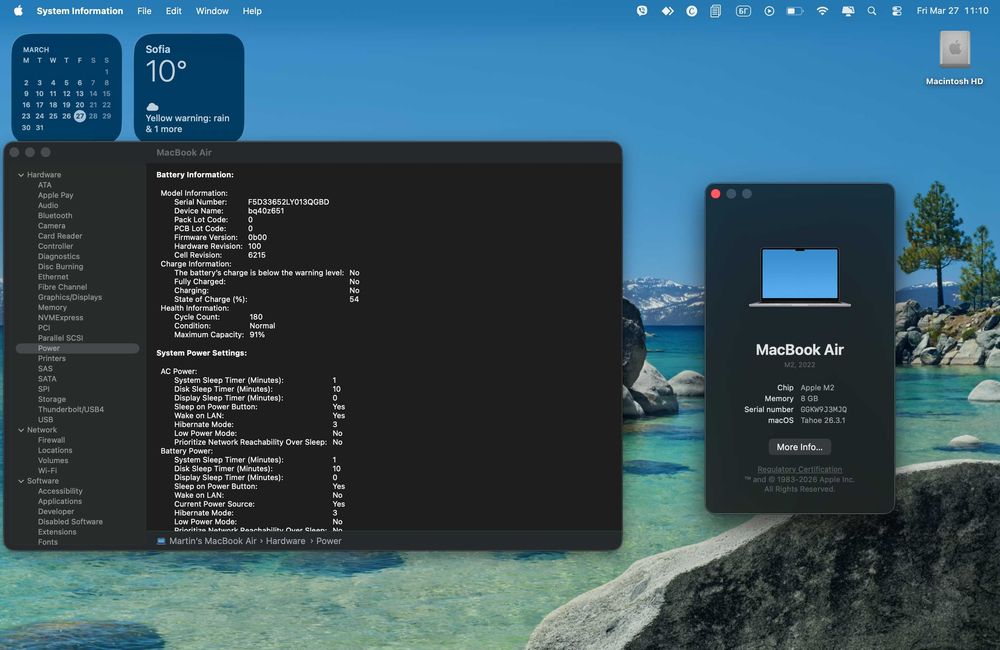
Task: Open the battery status icon
Action: [x=795, y=11]
